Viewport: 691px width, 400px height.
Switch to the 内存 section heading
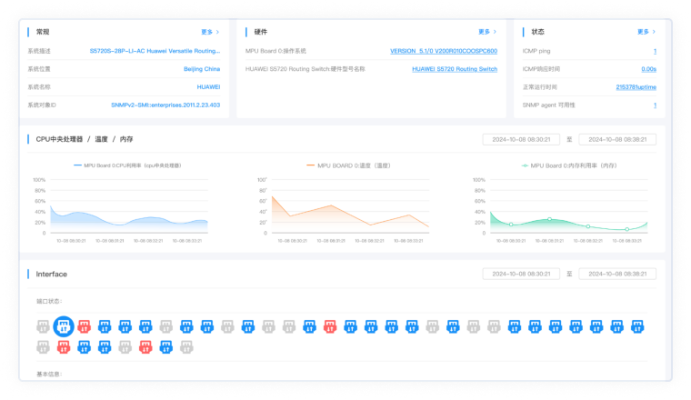tap(127, 139)
